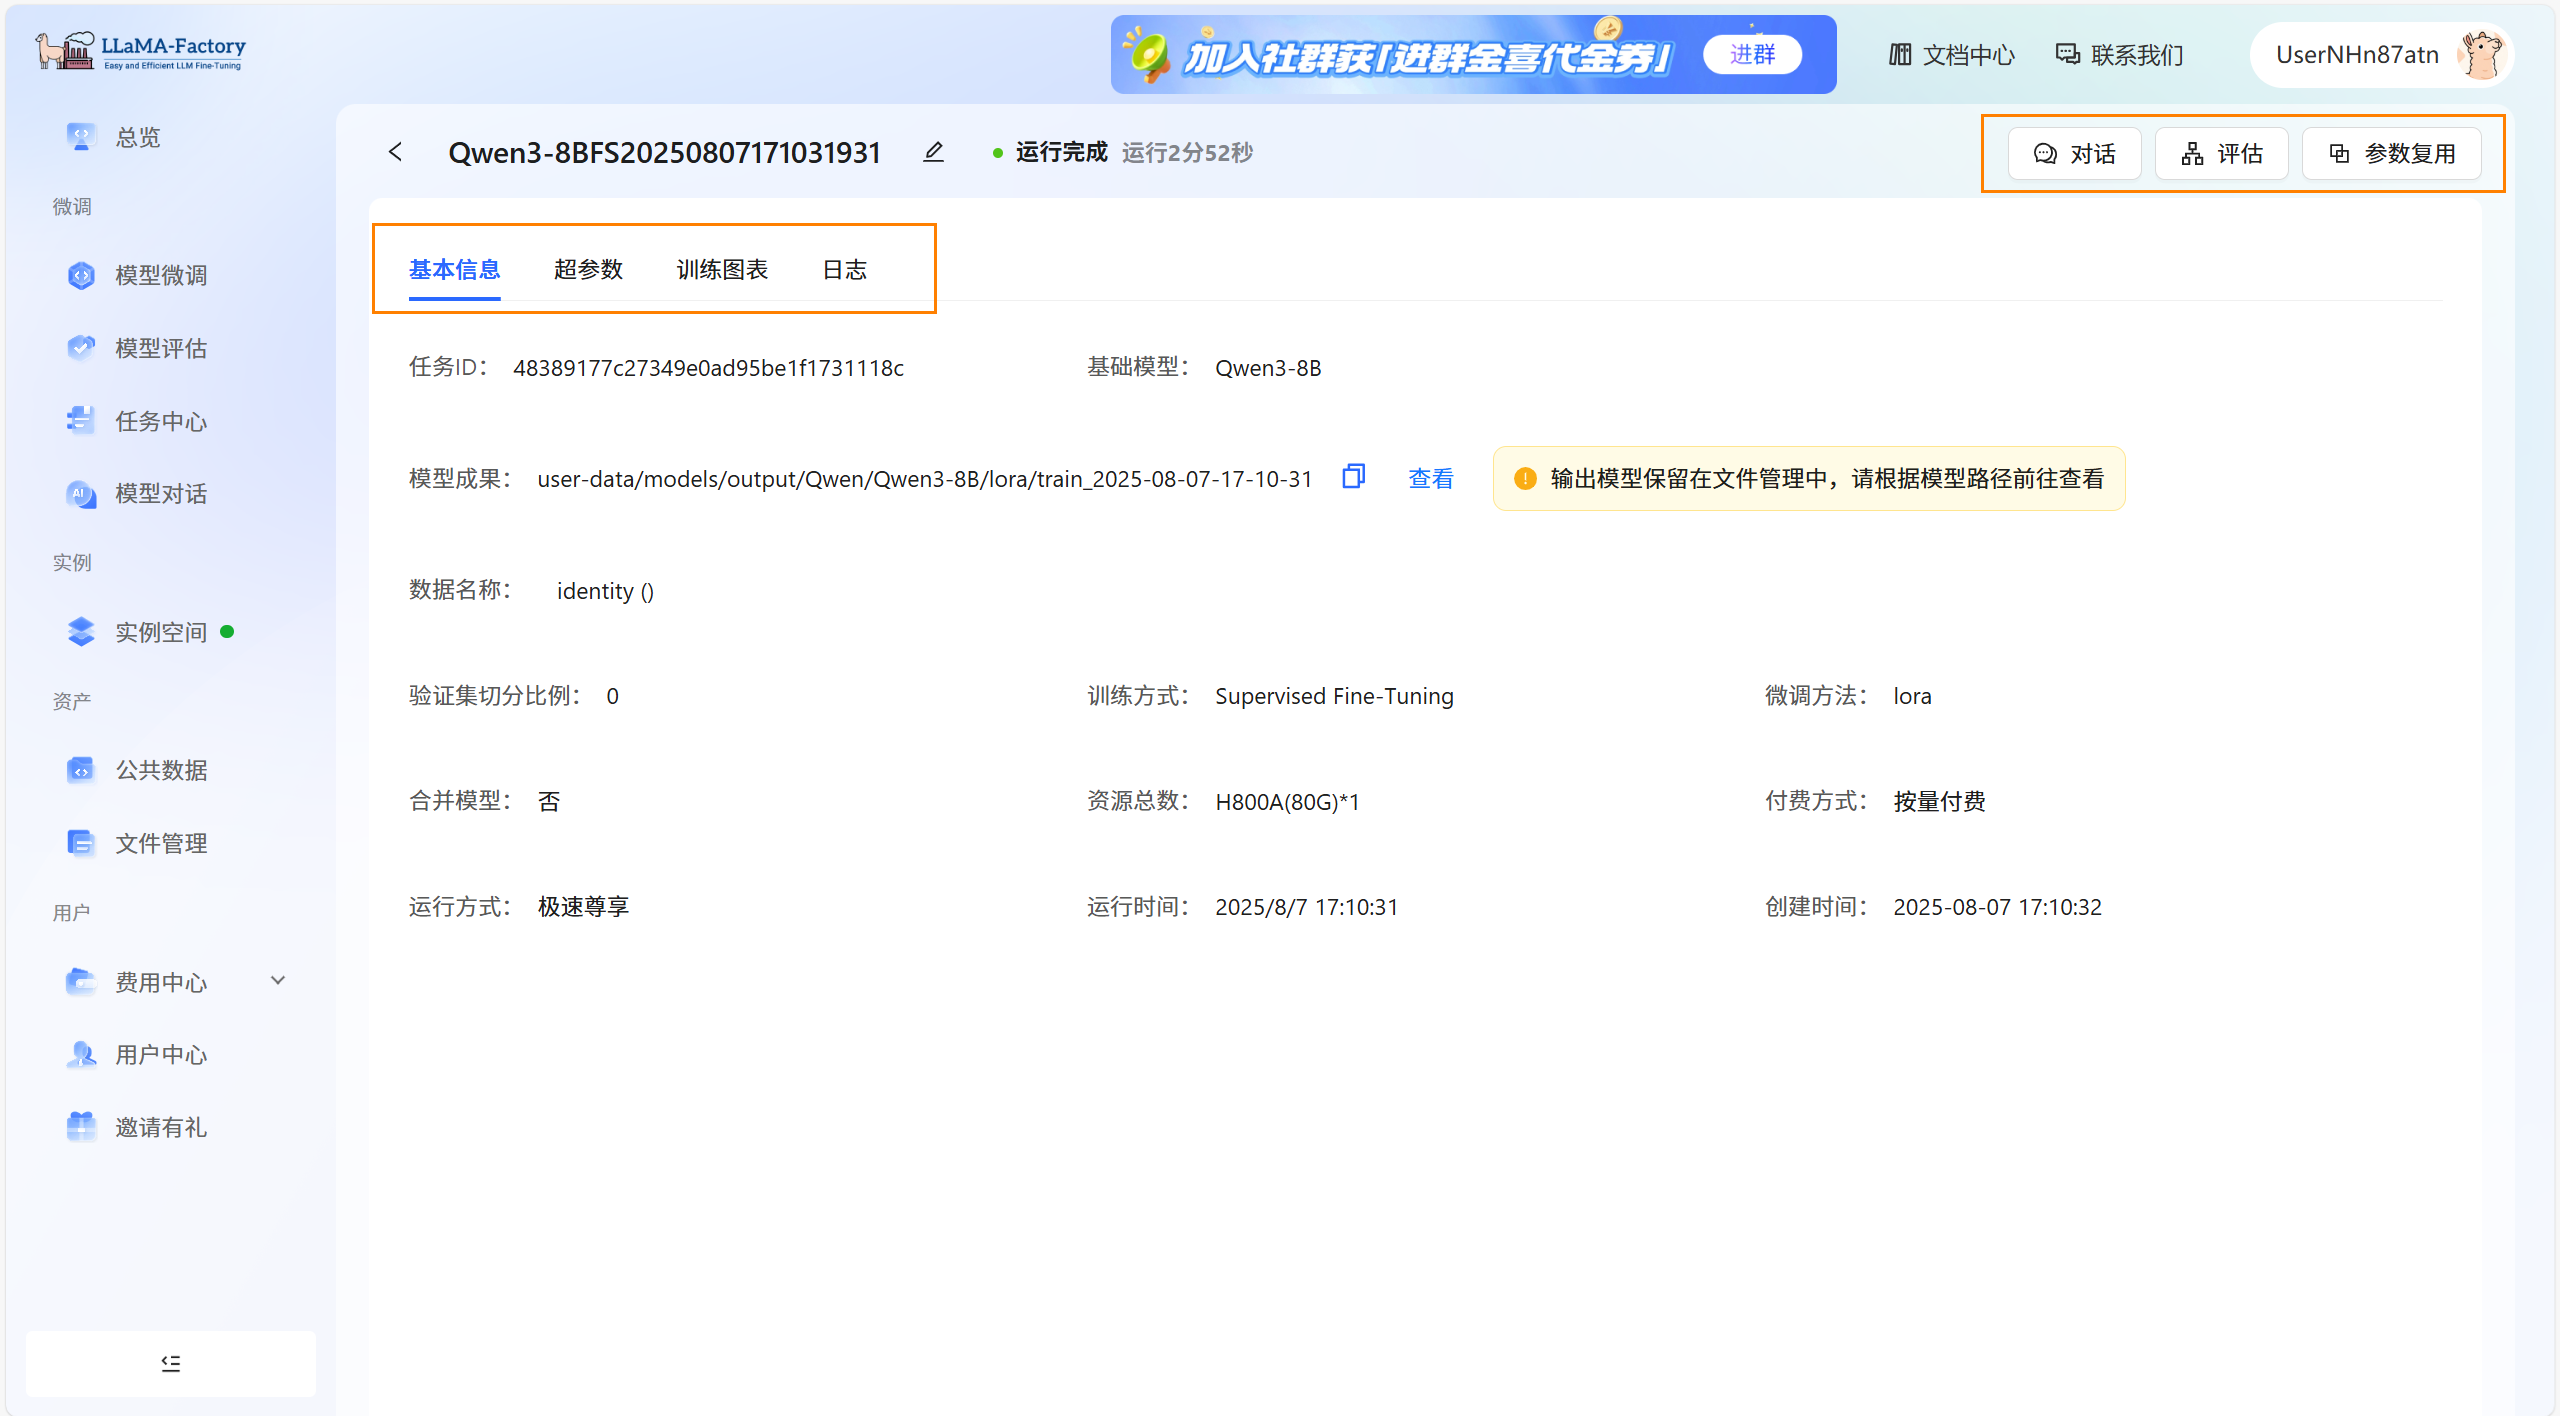
Task: Open 模型对话 in the sidebar
Action: pyautogui.click(x=160, y=493)
